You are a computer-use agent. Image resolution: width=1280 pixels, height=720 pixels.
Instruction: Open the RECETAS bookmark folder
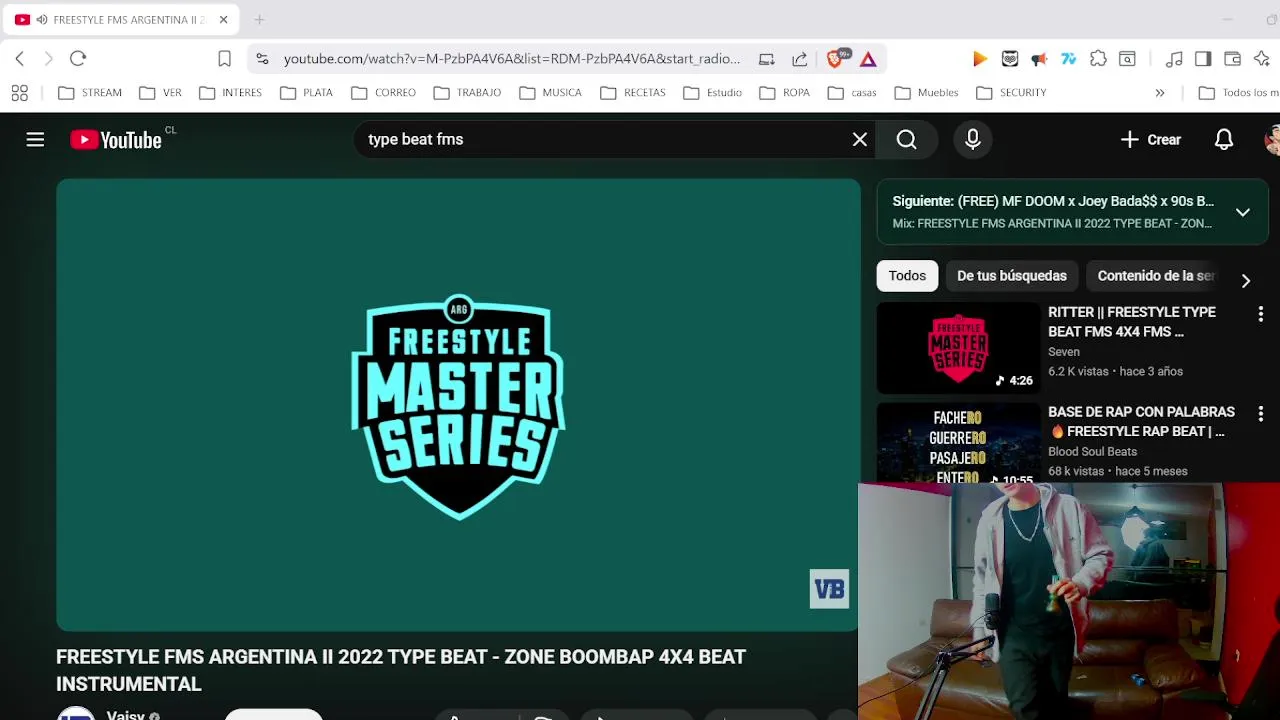point(633,93)
